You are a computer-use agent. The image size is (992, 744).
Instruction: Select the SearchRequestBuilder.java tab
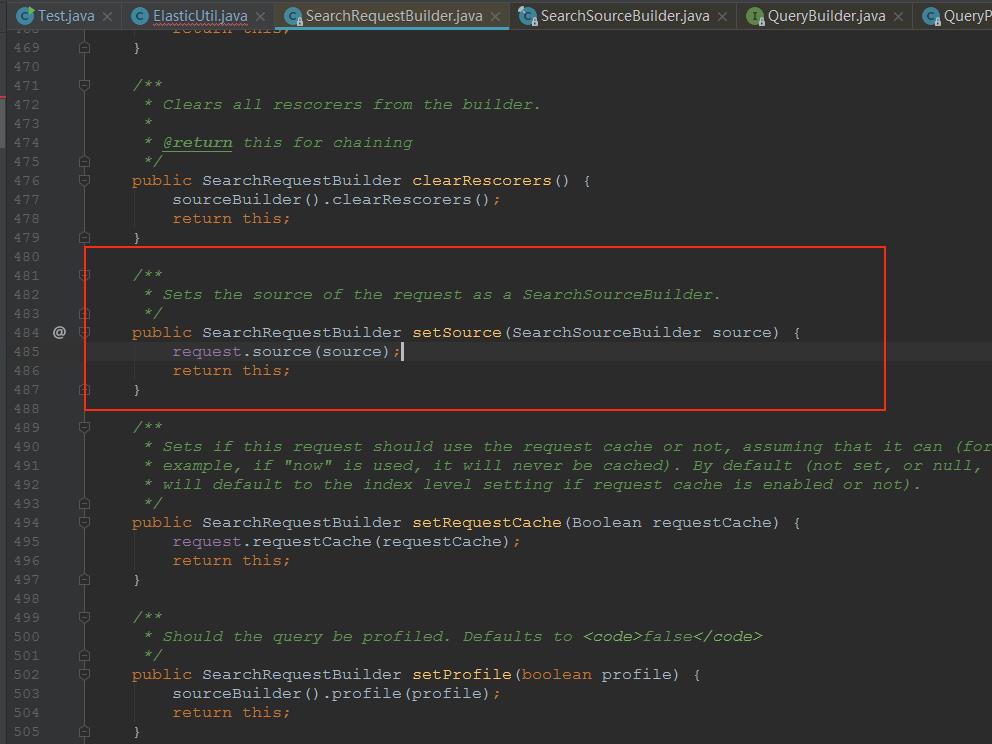pyautogui.click(x=394, y=16)
